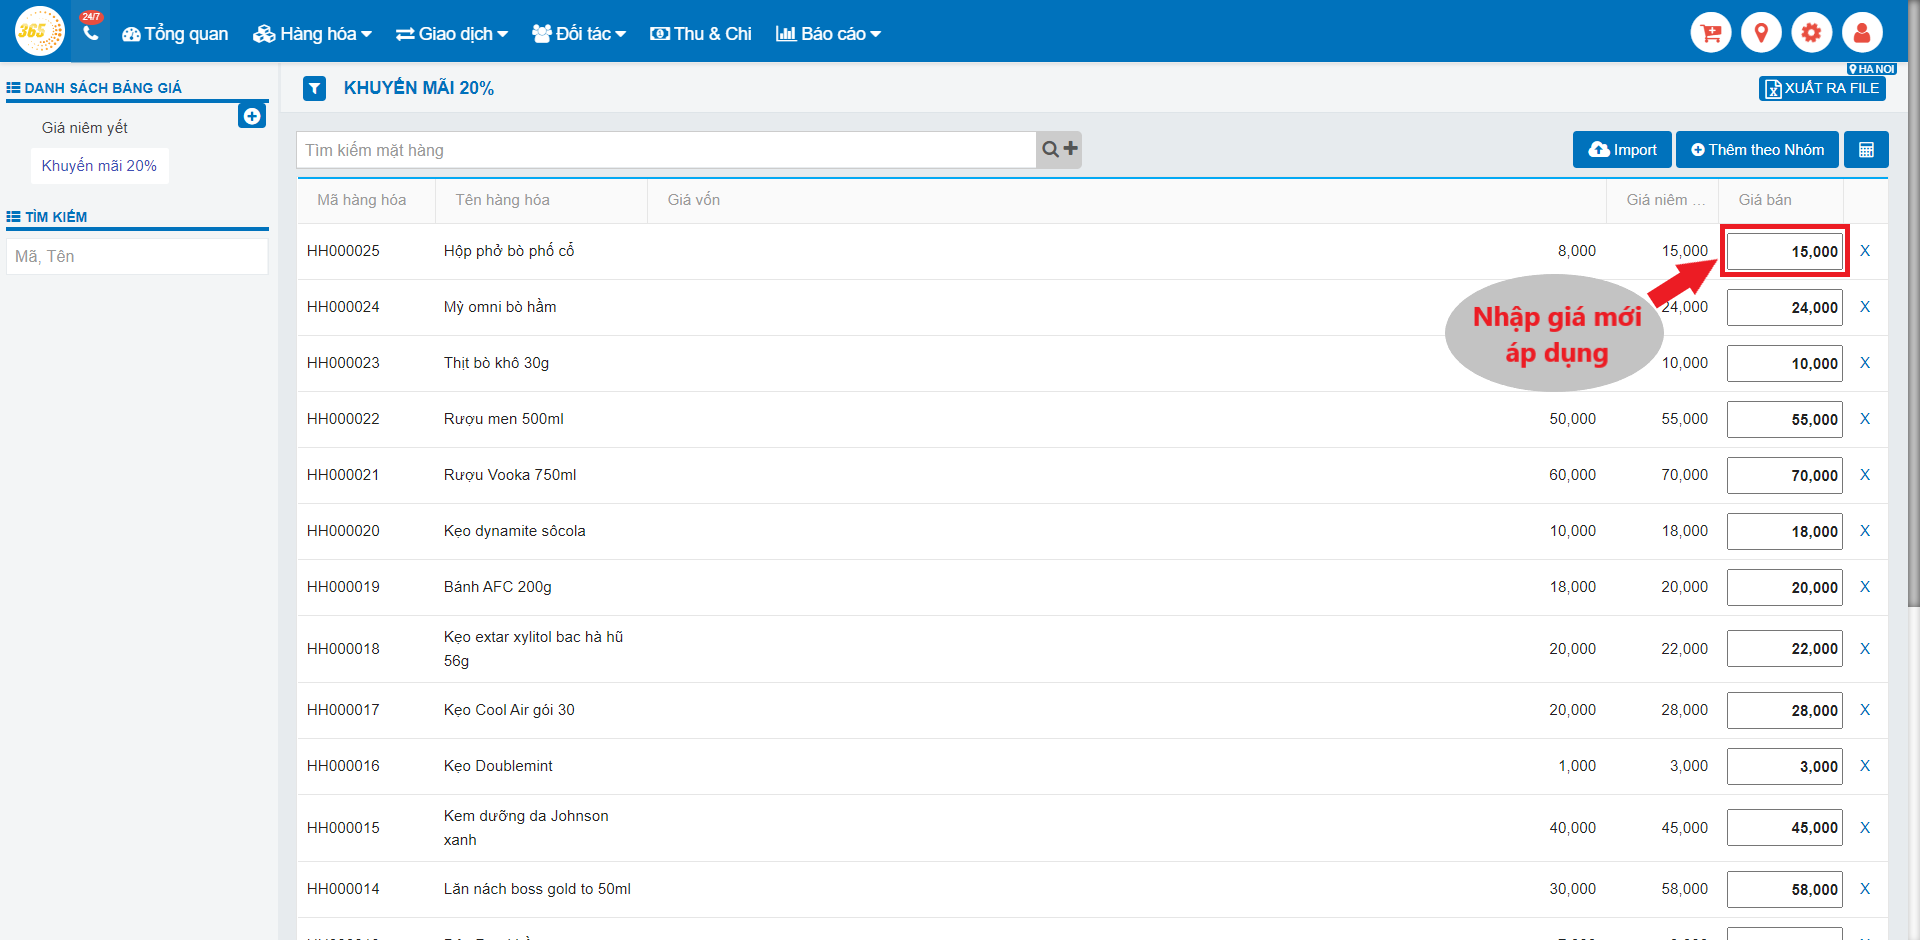
Task: Click the Import button
Action: click(x=1622, y=150)
